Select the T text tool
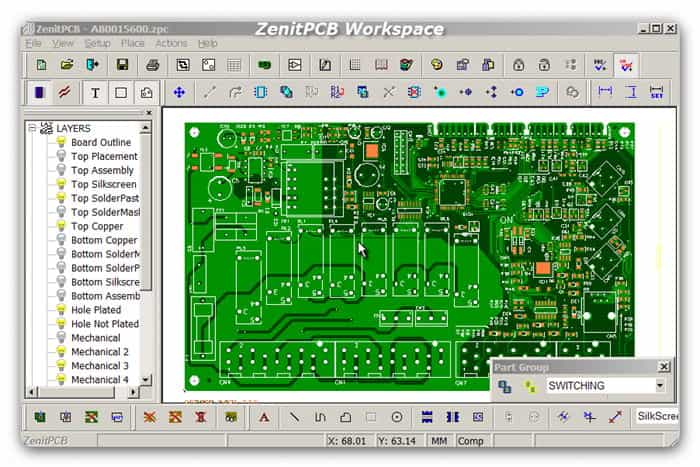 point(95,93)
